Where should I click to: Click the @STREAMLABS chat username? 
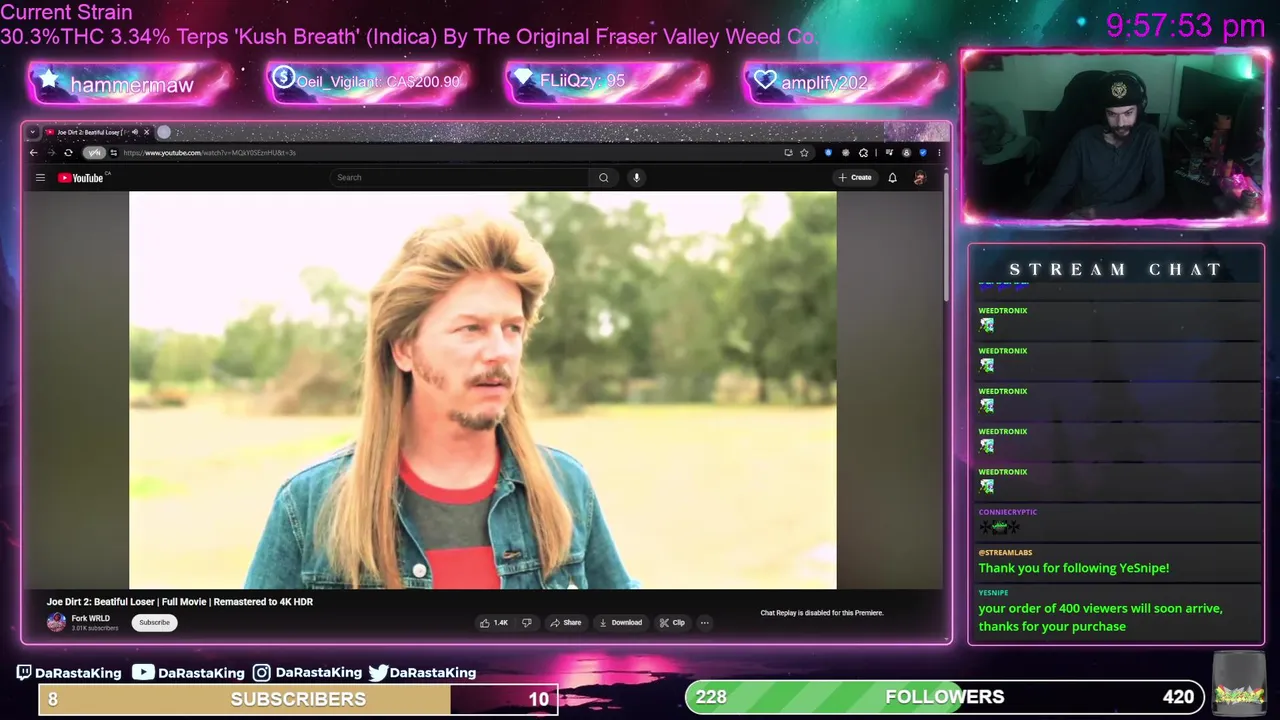(x=1005, y=552)
